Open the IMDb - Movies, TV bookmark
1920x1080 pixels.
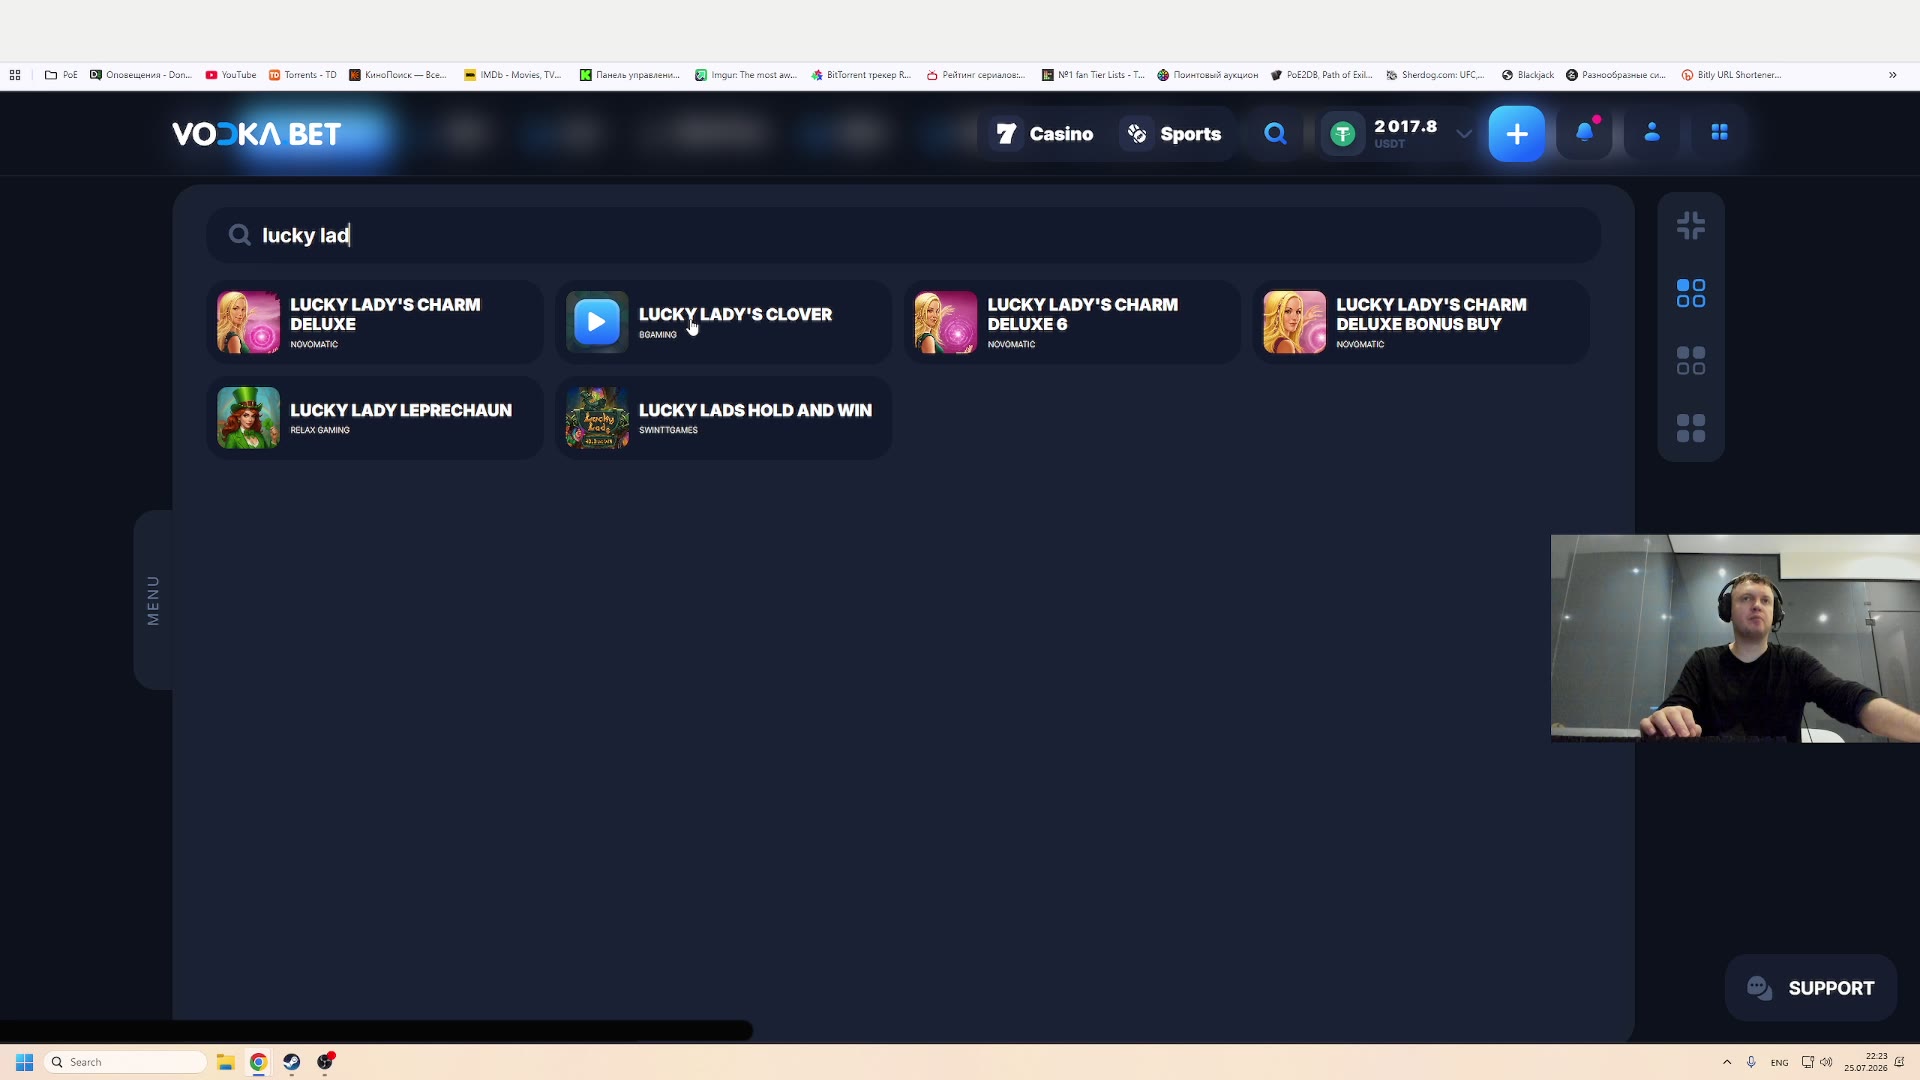tap(513, 75)
